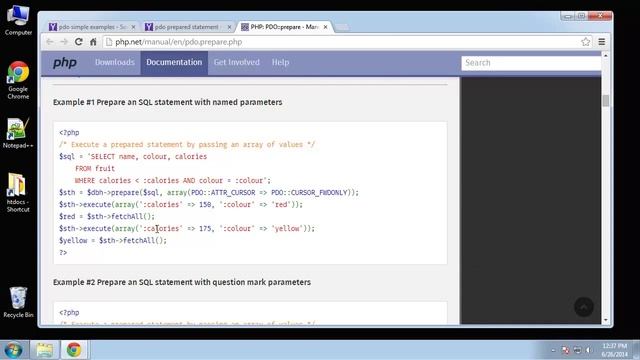Go to the home page icon

click(93, 42)
